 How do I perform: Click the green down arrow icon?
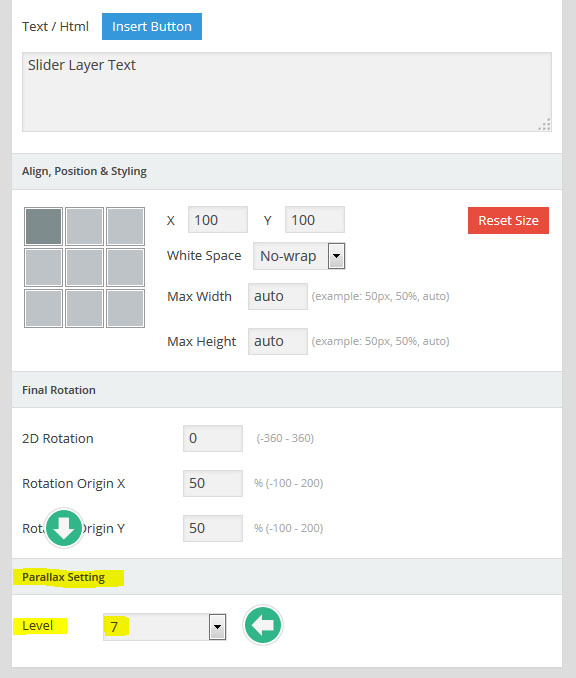[64, 528]
